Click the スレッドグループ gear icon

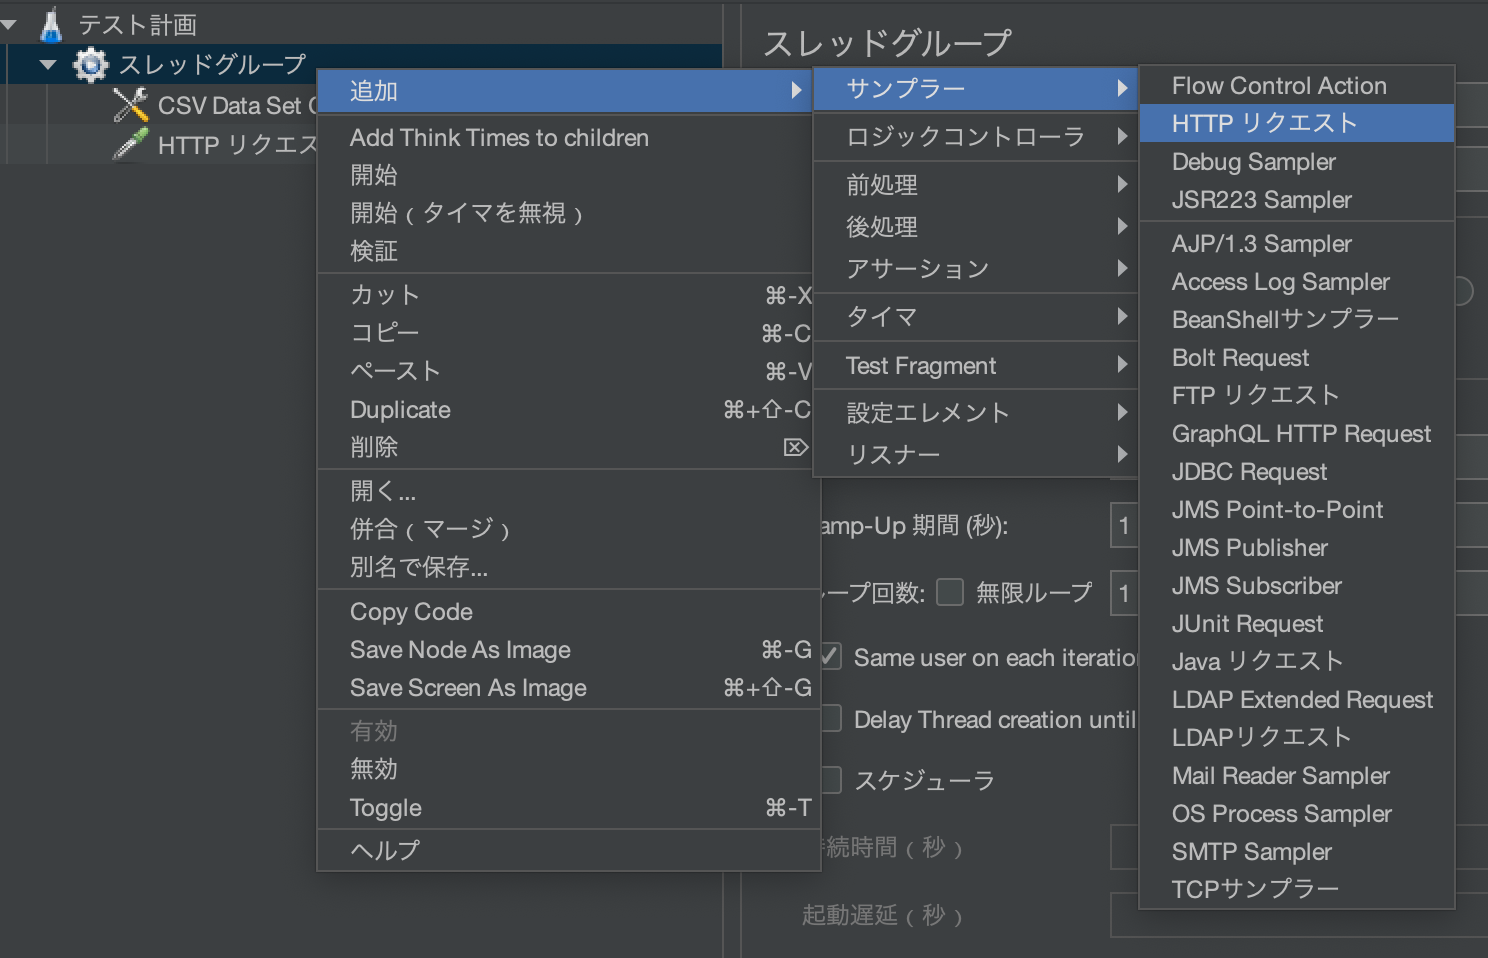click(x=89, y=64)
